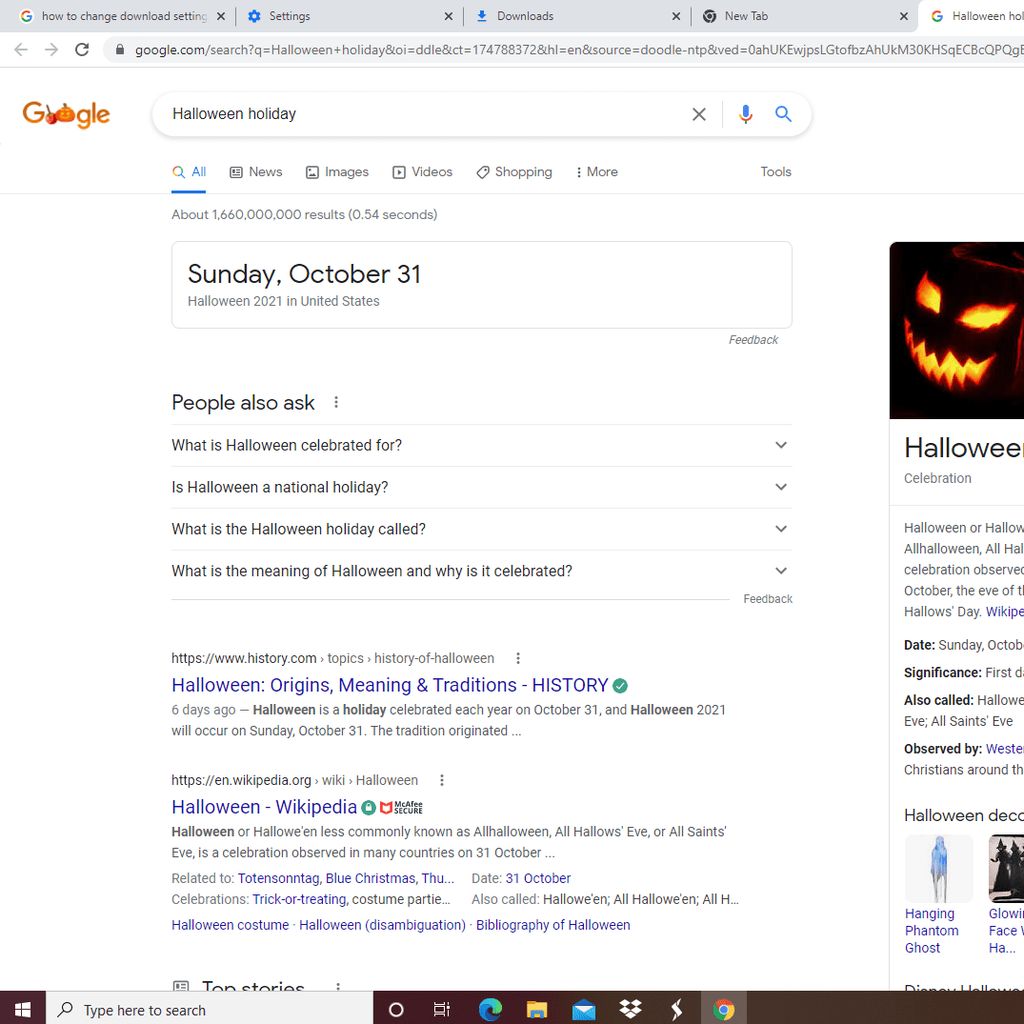The width and height of the screenshot is (1024, 1024).
Task: Open People also ask options menu
Action: (x=336, y=402)
